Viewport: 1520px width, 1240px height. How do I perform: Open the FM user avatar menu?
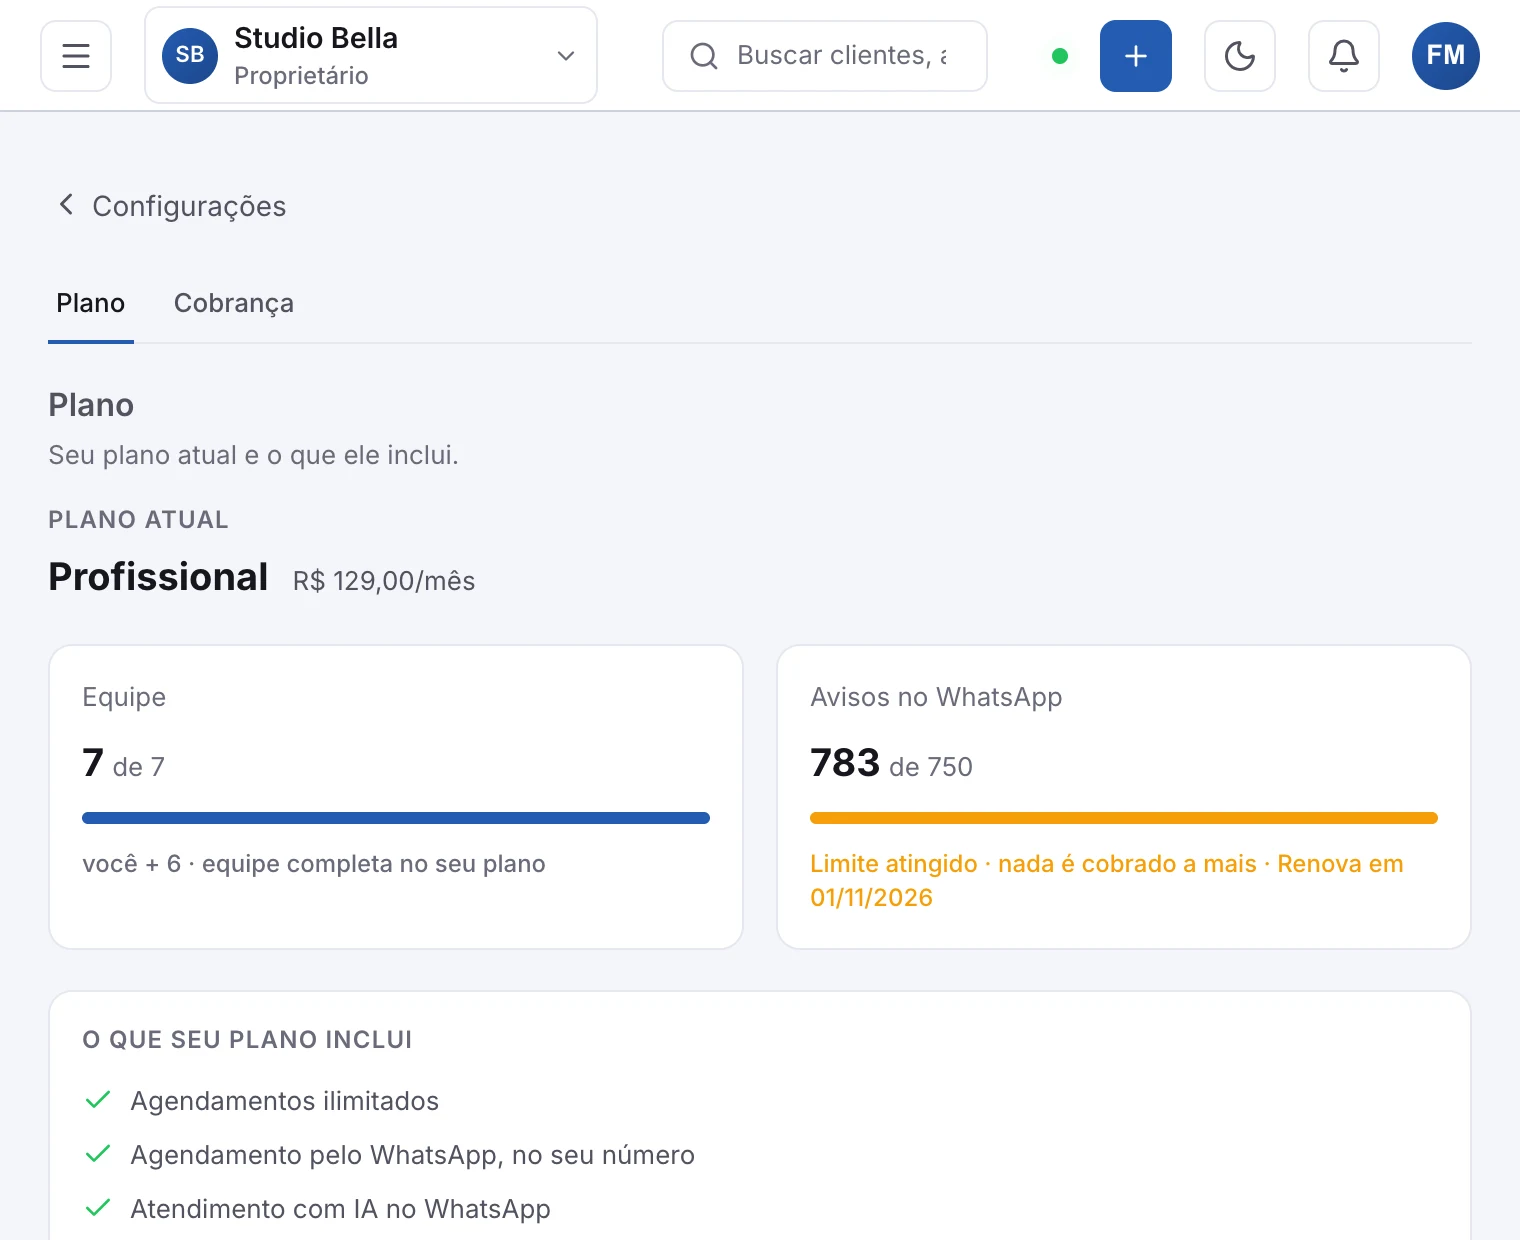point(1446,56)
